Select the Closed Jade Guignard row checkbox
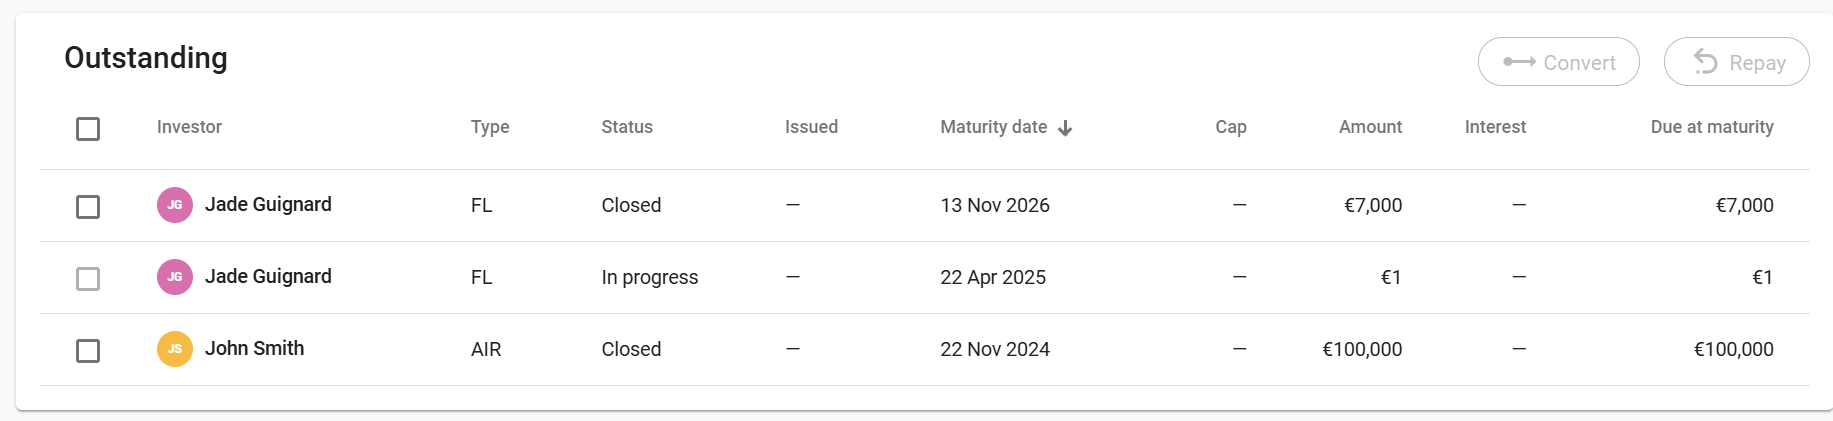Screen dimensions: 1833x421 point(88,207)
